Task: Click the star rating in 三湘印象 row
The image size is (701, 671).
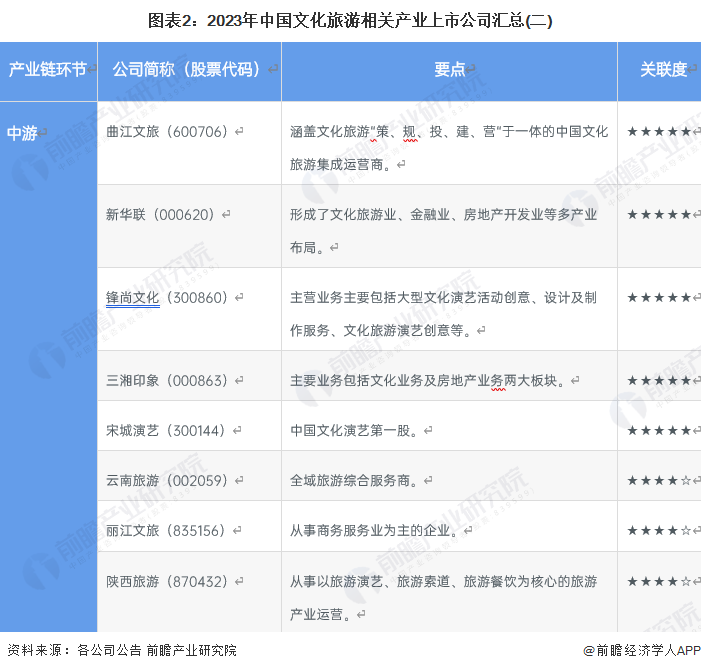Action: click(x=659, y=381)
